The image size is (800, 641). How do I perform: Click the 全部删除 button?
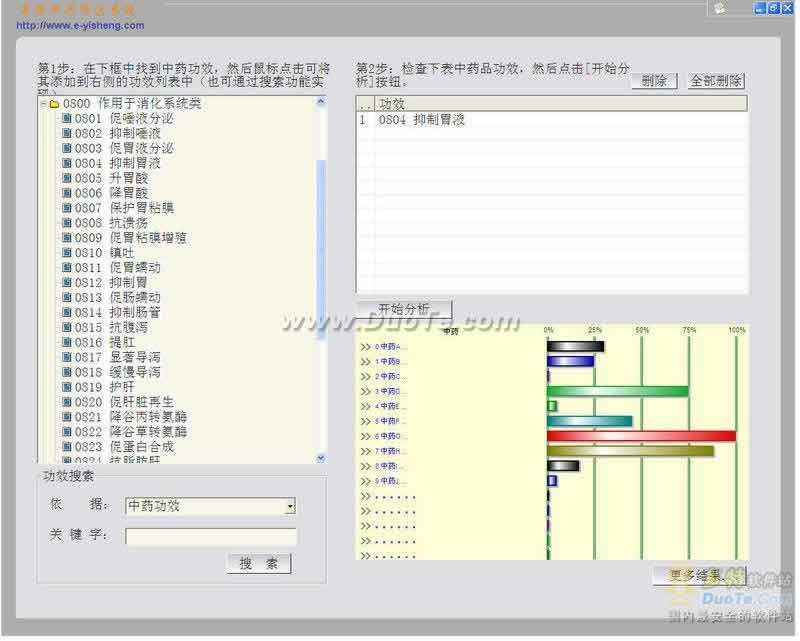pos(716,81)
